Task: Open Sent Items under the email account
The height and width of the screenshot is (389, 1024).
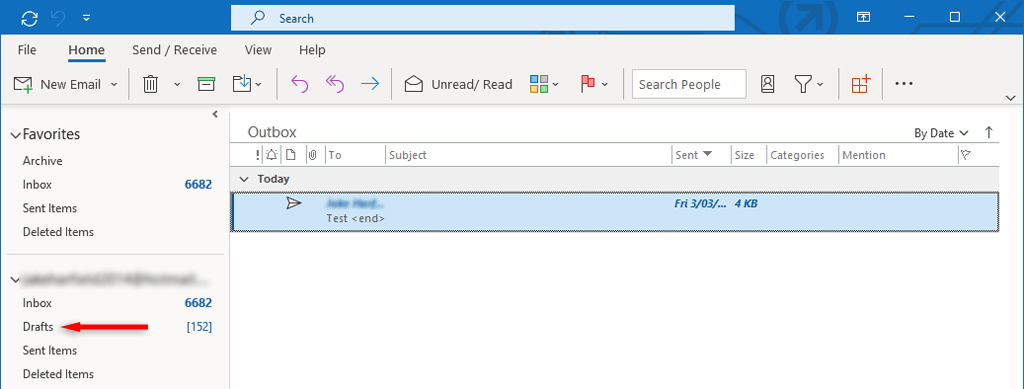Action: click(x=50, y=350)
